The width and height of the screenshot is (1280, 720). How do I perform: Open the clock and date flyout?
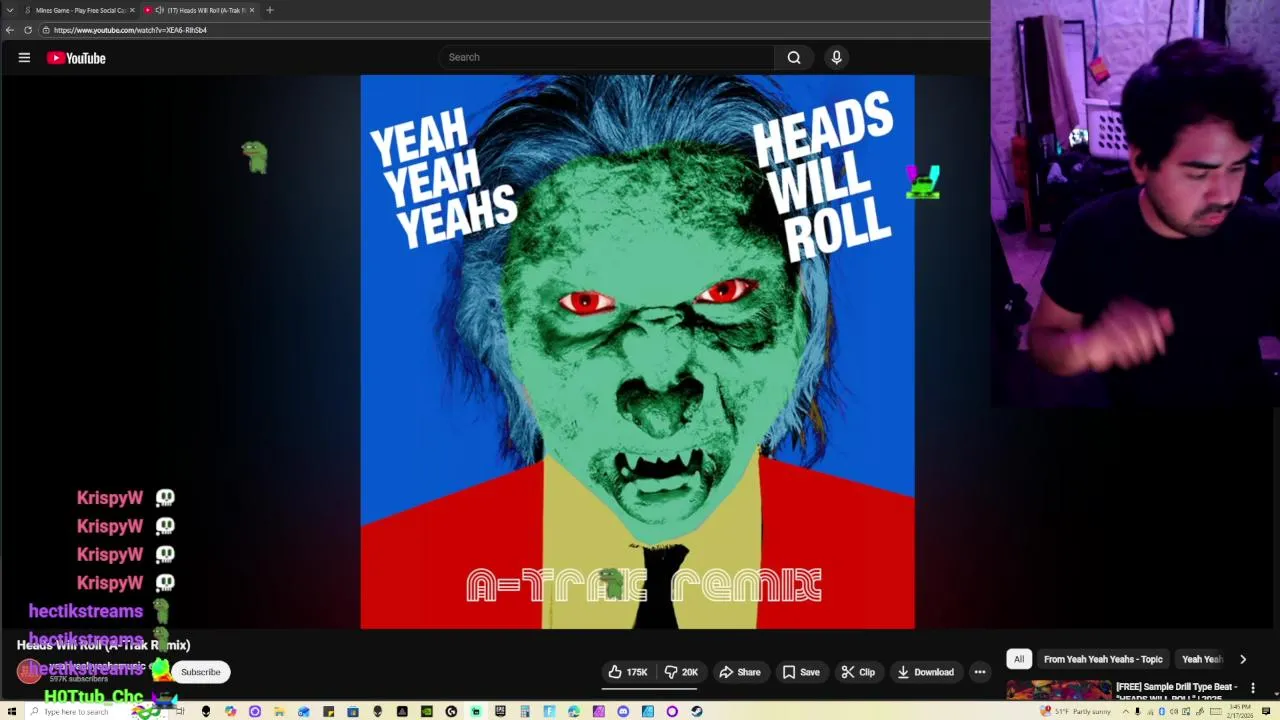click(1240, 711)
